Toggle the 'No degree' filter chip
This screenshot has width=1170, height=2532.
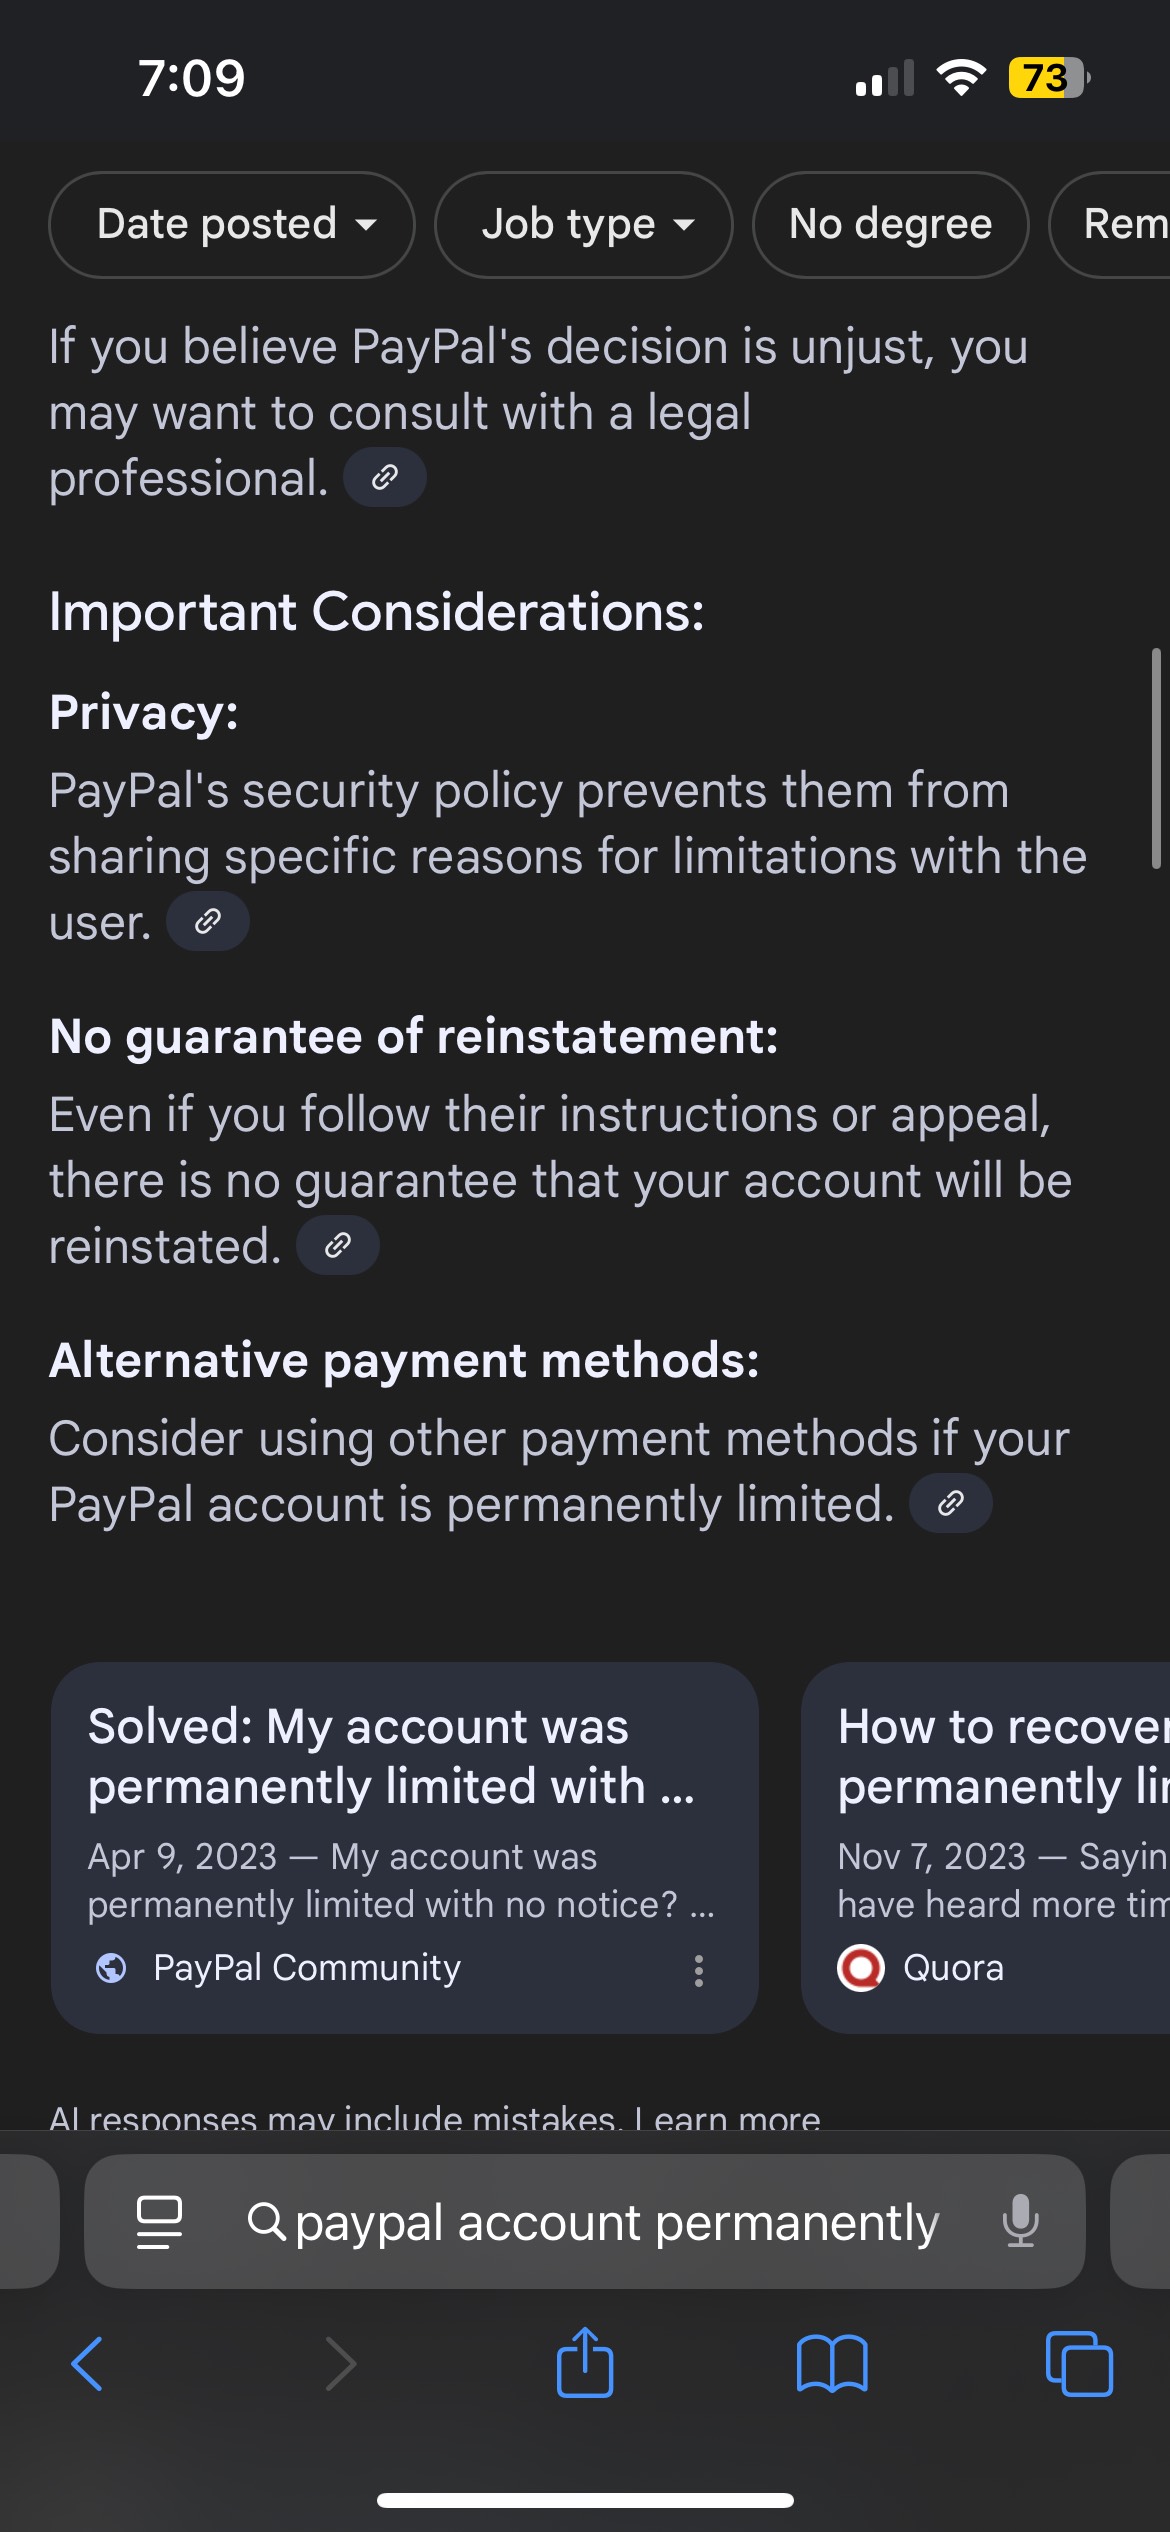pos(890,224)
